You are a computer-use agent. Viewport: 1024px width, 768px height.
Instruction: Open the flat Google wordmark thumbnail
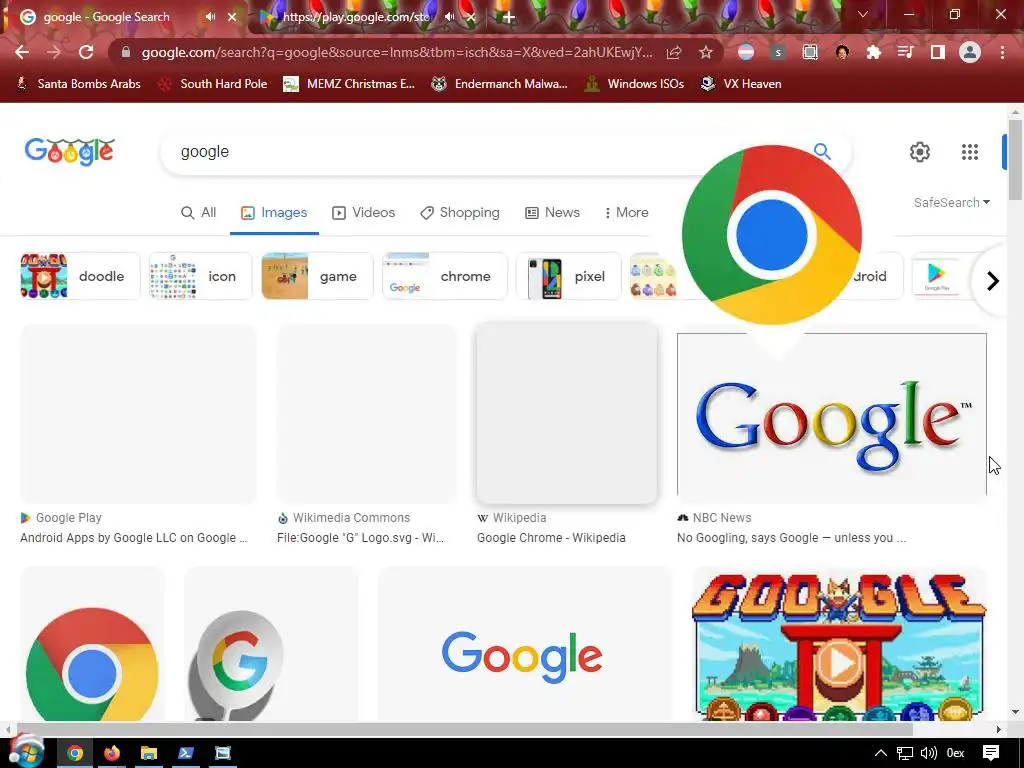click(x=524, y=645)
